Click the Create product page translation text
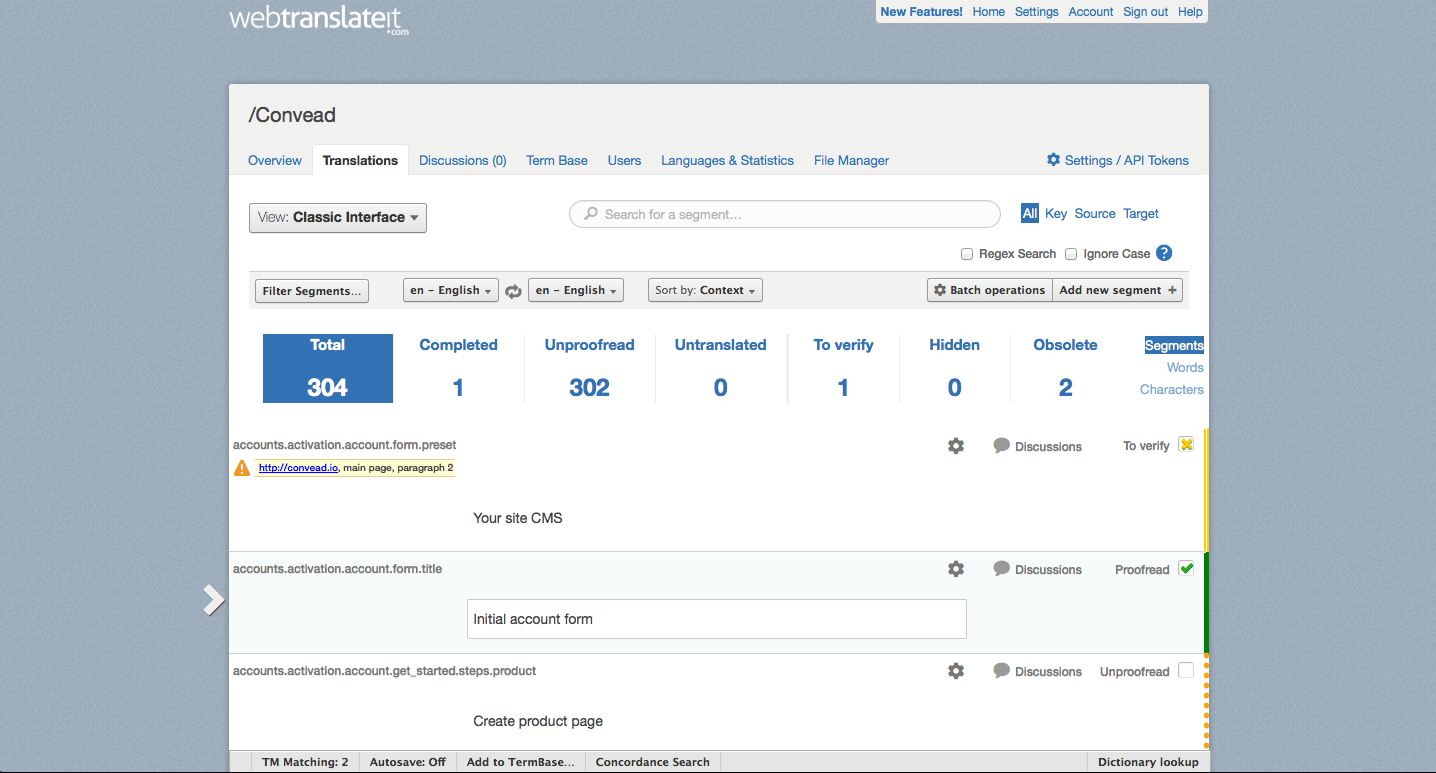The image size is (1436, 773). [538, 721]
